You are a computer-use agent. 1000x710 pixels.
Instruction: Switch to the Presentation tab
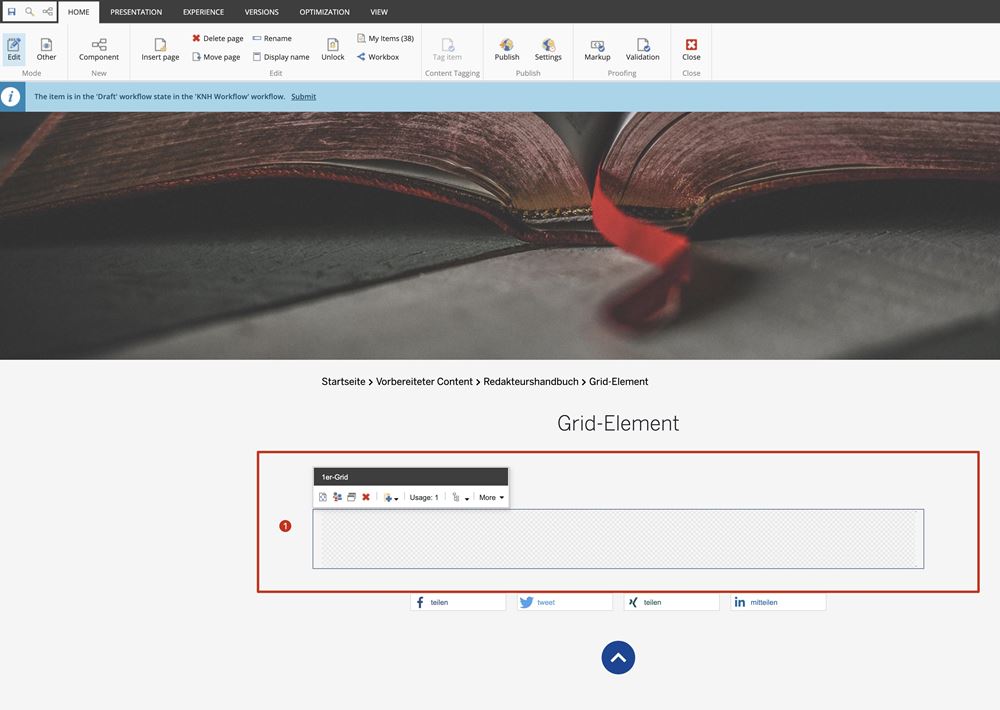coord(136,12)
